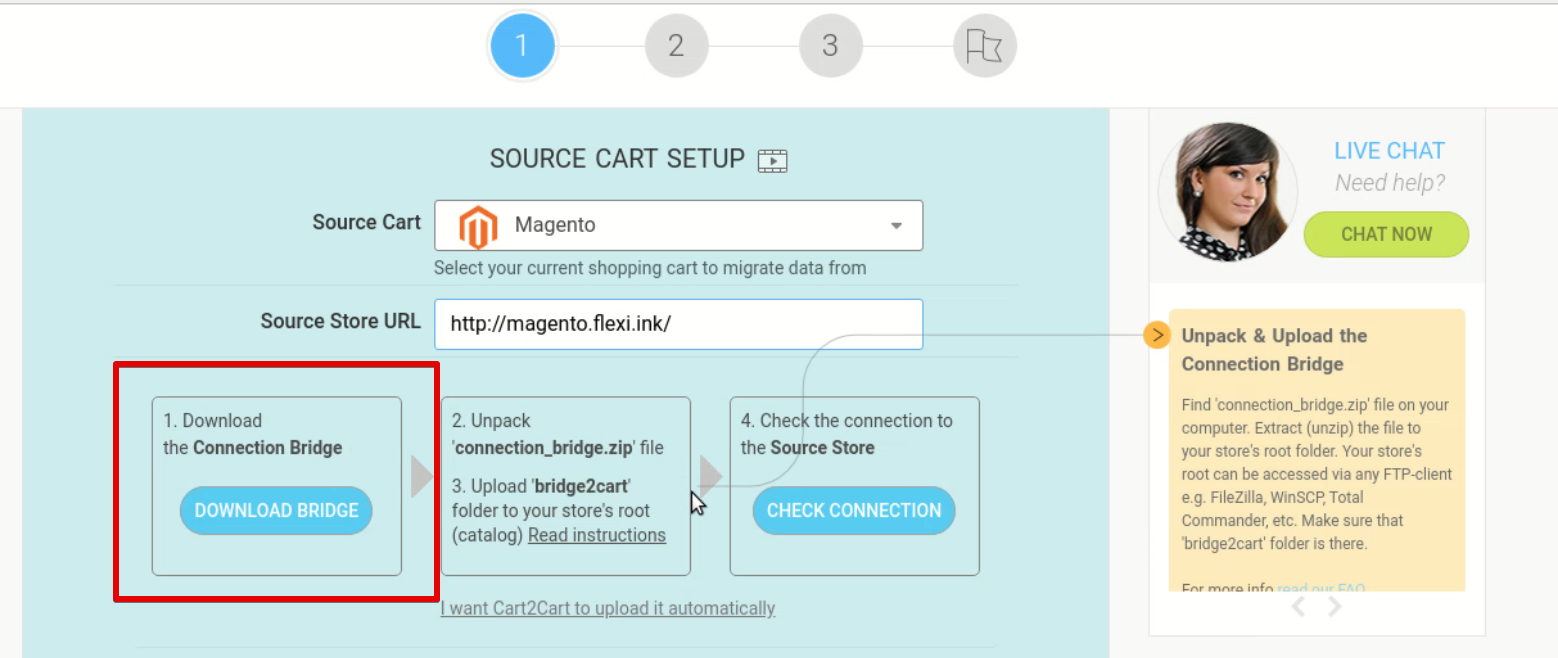Go to wizard step 3 circle
The image size is (1558, 658).
[830, 45]
